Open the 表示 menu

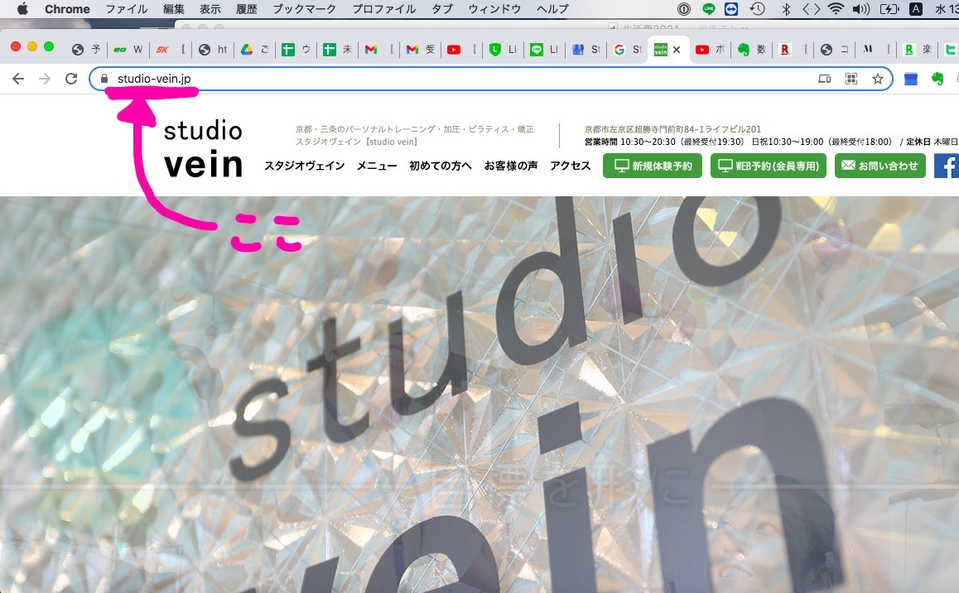pyautogui.click(x=210, y=9)
